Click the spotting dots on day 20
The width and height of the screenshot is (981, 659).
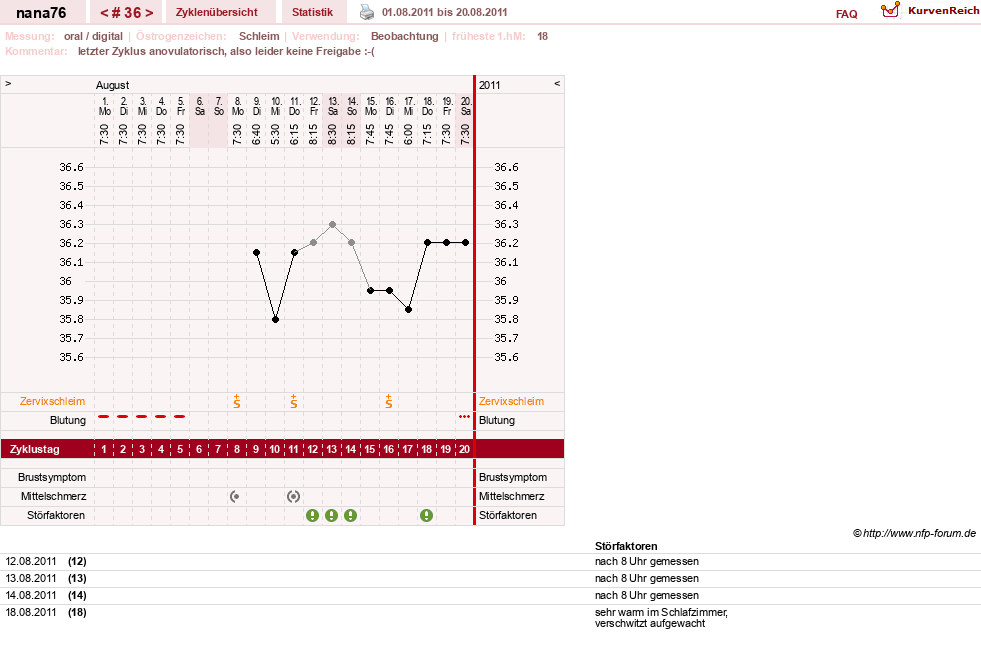tap(464, 416)
